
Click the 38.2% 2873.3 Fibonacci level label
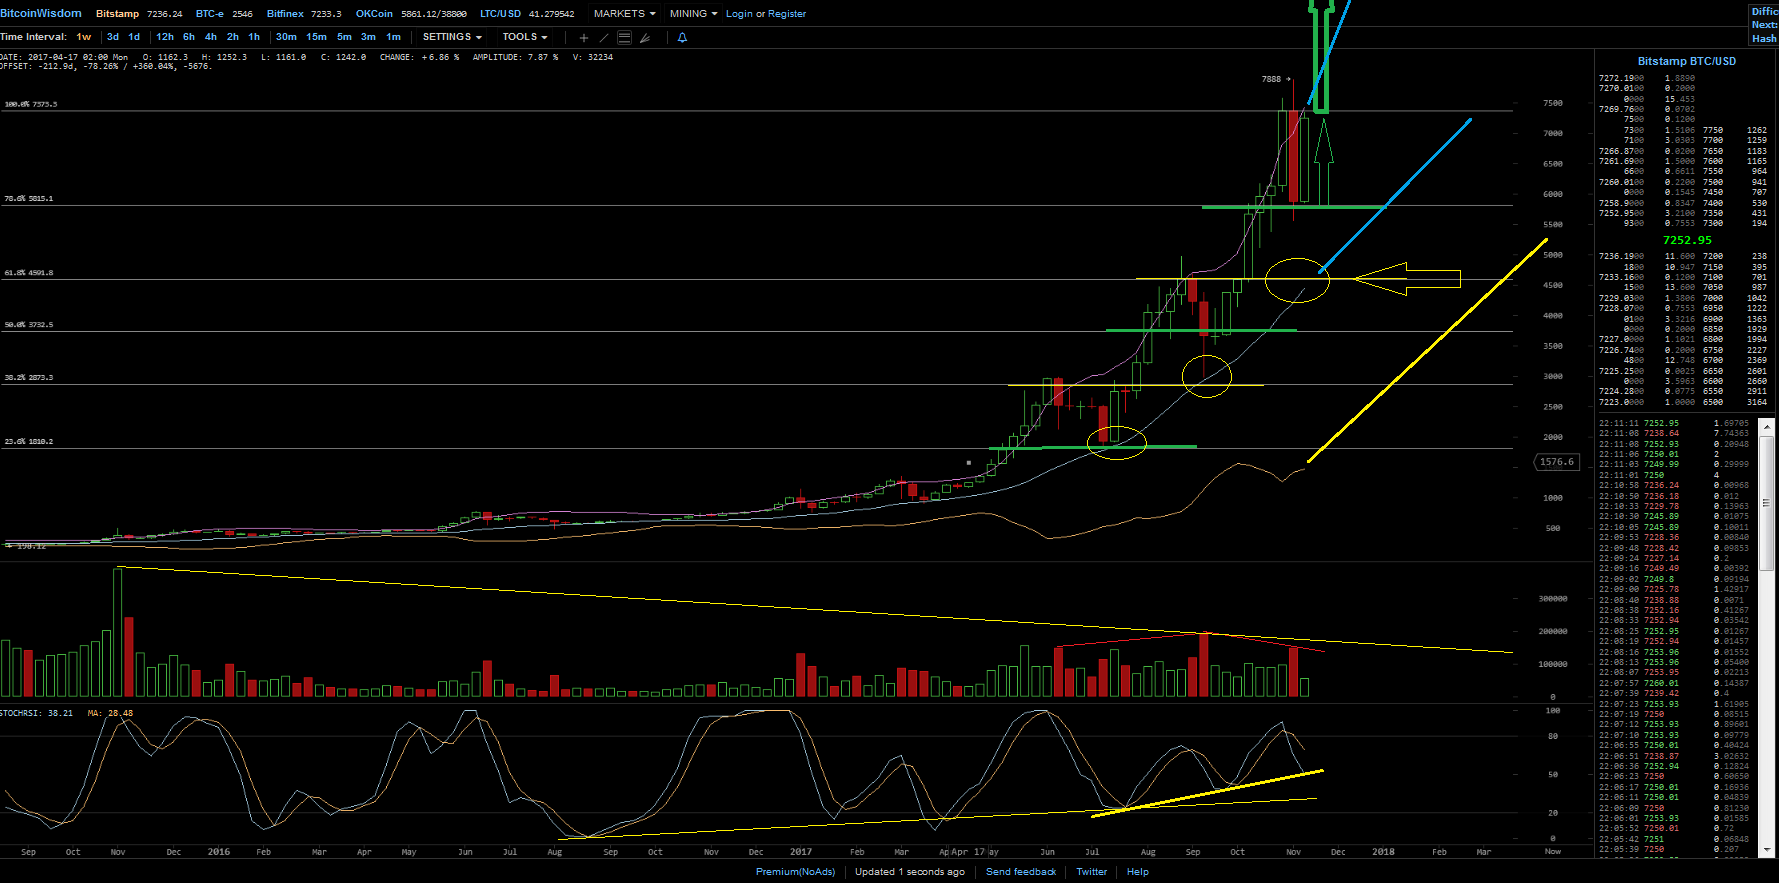(x=29, y=378)
